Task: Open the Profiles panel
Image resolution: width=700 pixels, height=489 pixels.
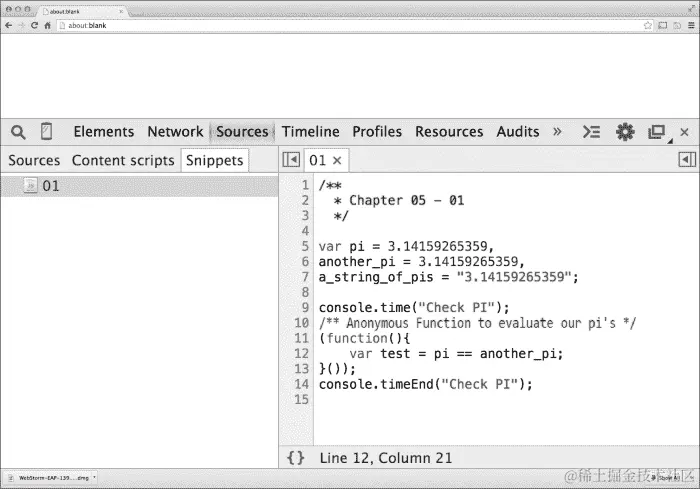Action: tap(377, 132)
